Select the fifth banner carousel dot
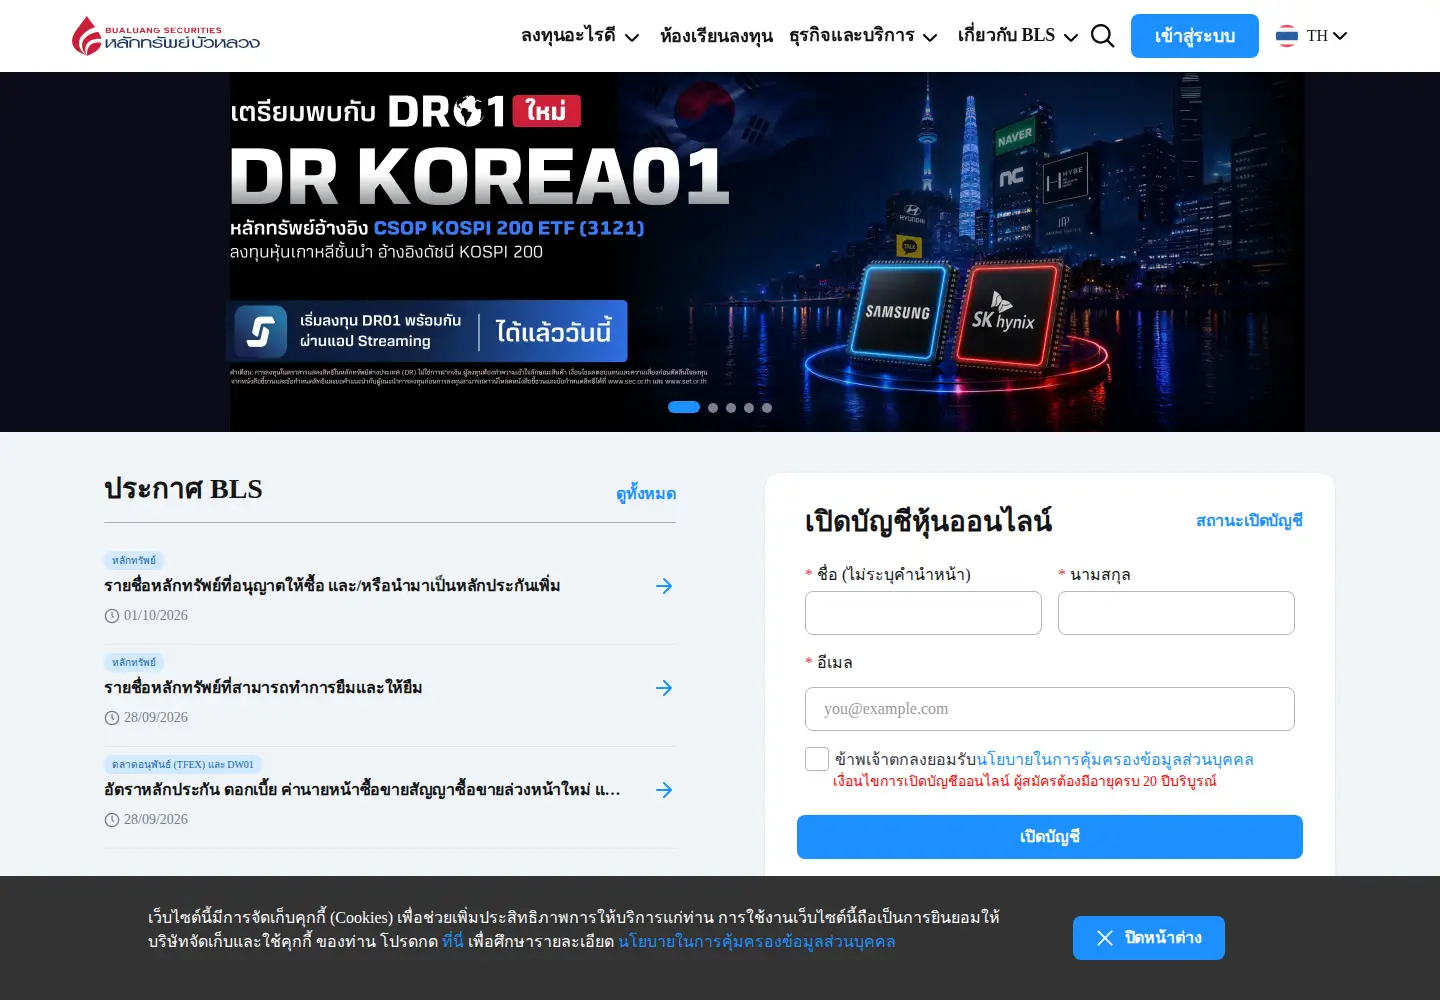 click(x=767, y=408)
